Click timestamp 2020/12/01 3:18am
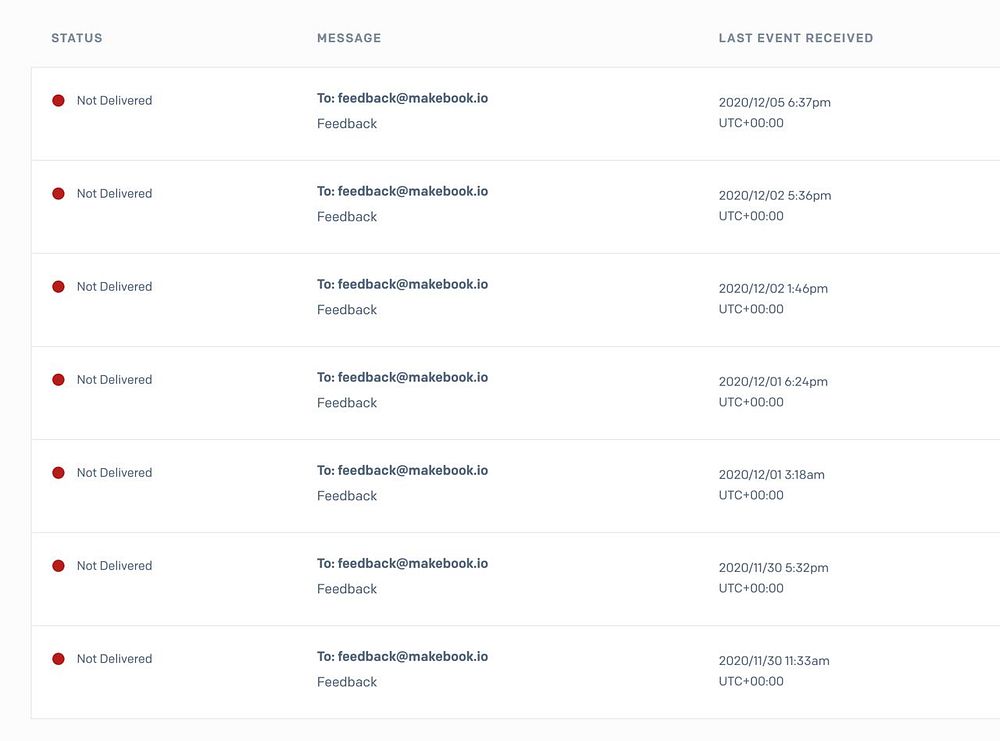 pos(772,475)
